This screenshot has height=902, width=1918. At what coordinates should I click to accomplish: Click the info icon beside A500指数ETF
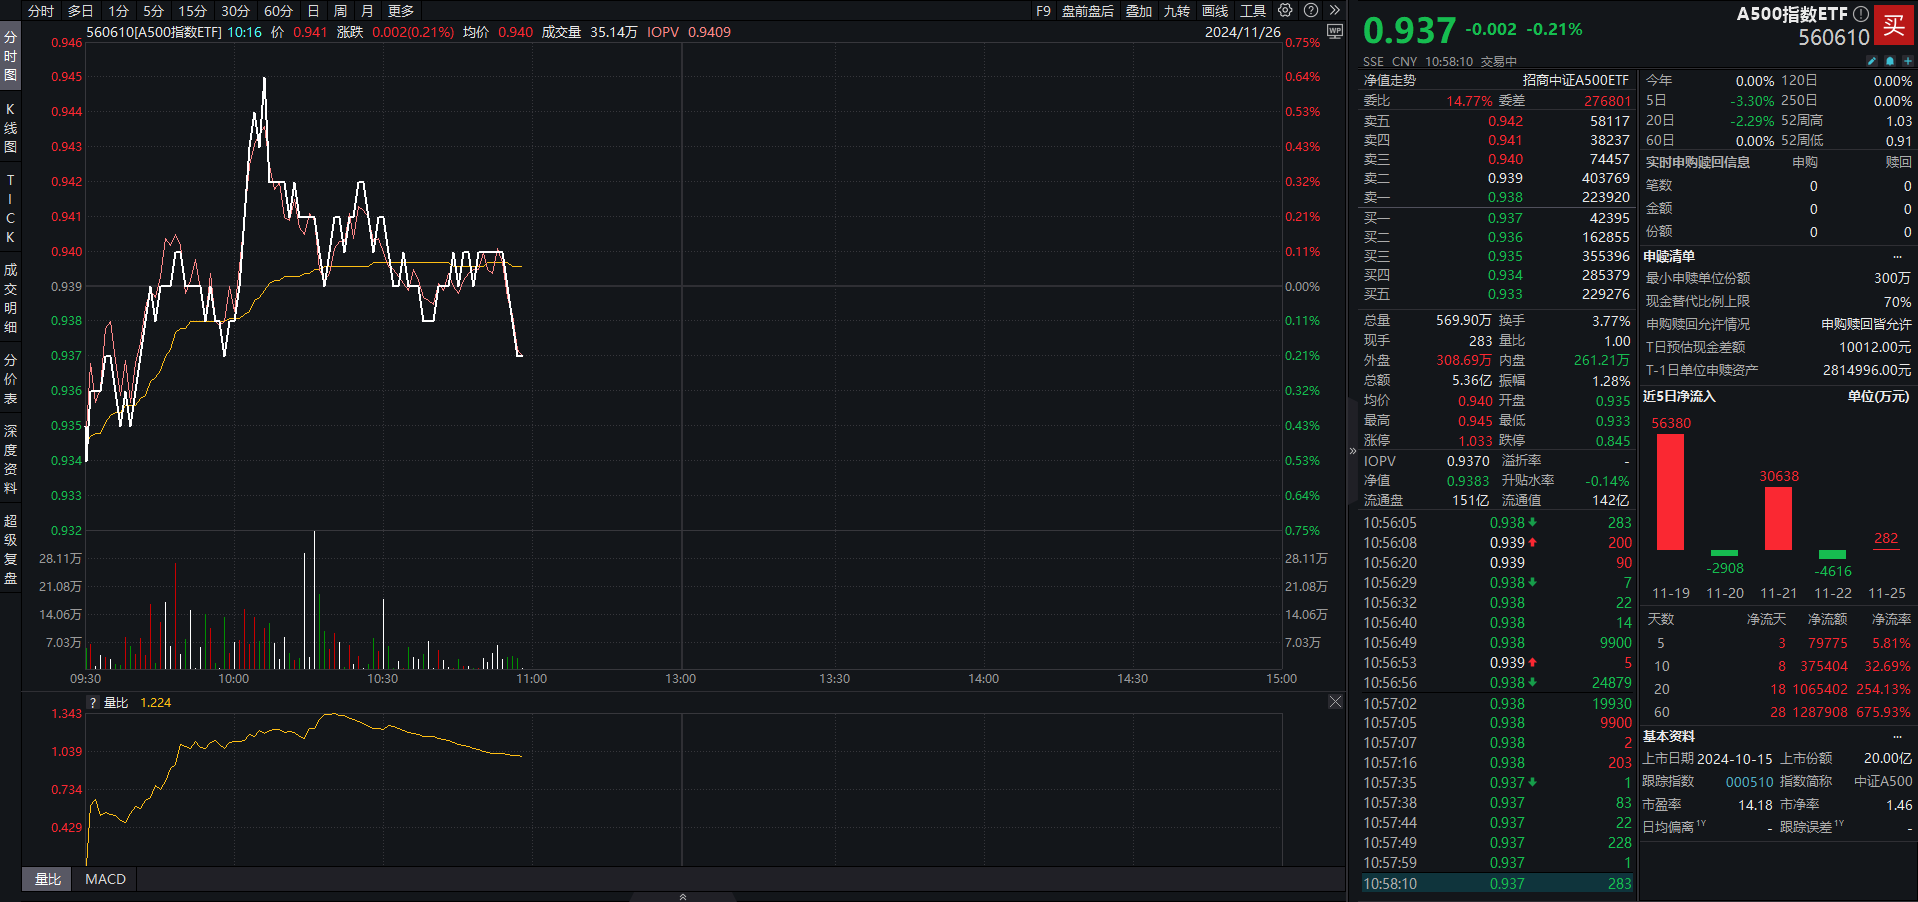click(1861, 14)
